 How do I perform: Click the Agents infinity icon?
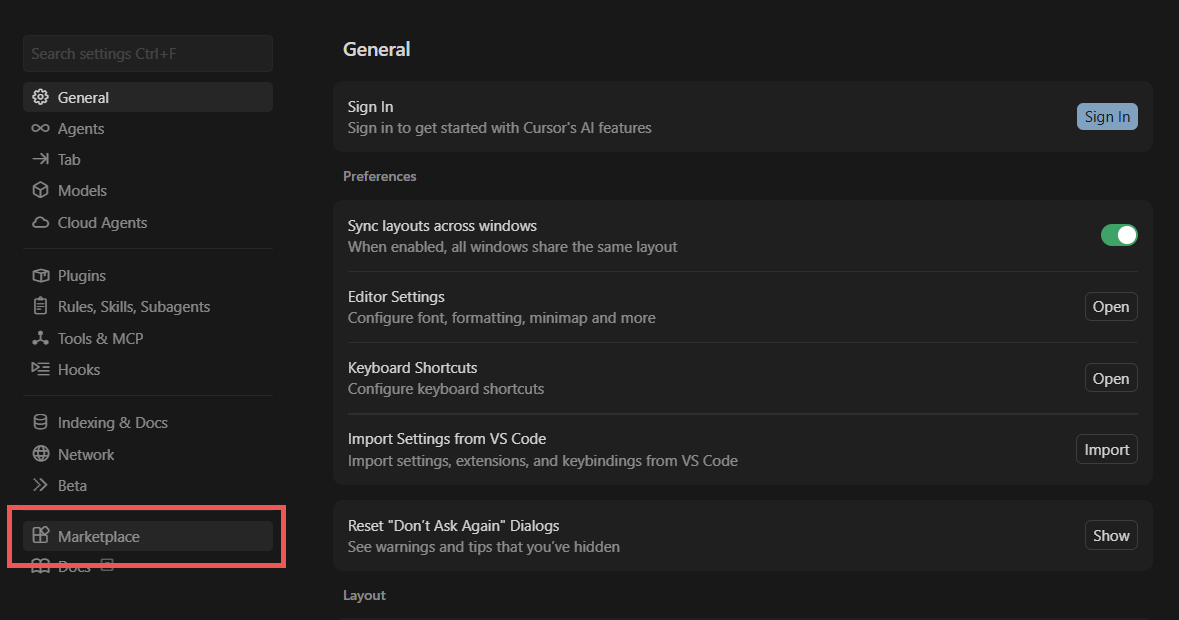(x=40, y=129)
